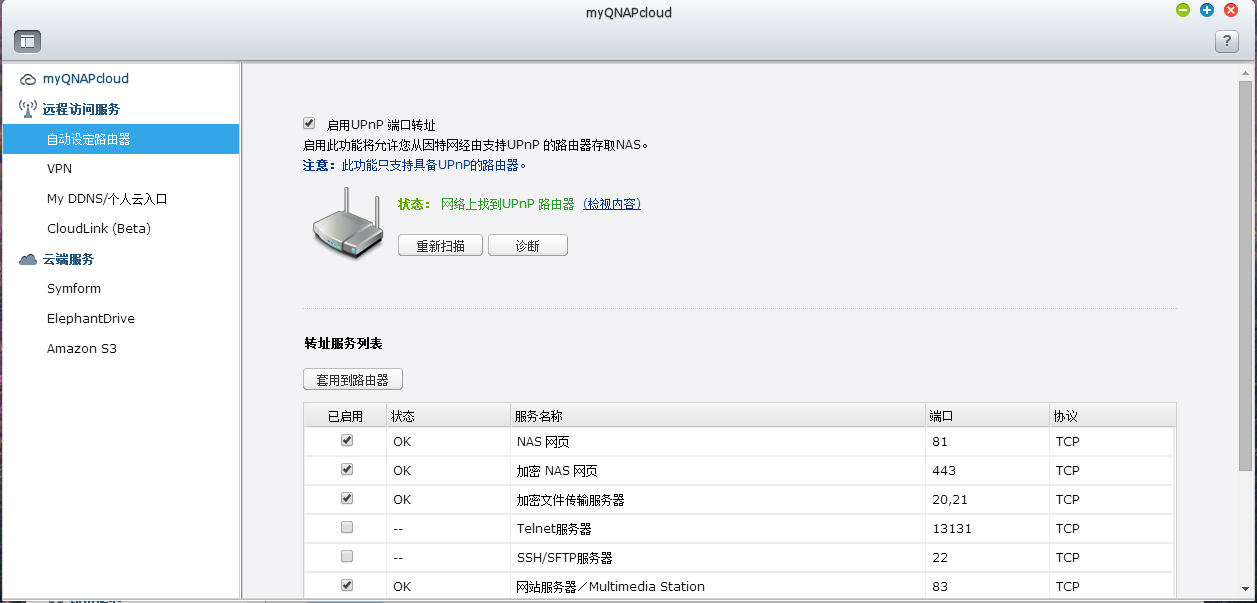
Task: Click the 网站服务器／Multimedia Station row name
Action: (x=610, y=586)
